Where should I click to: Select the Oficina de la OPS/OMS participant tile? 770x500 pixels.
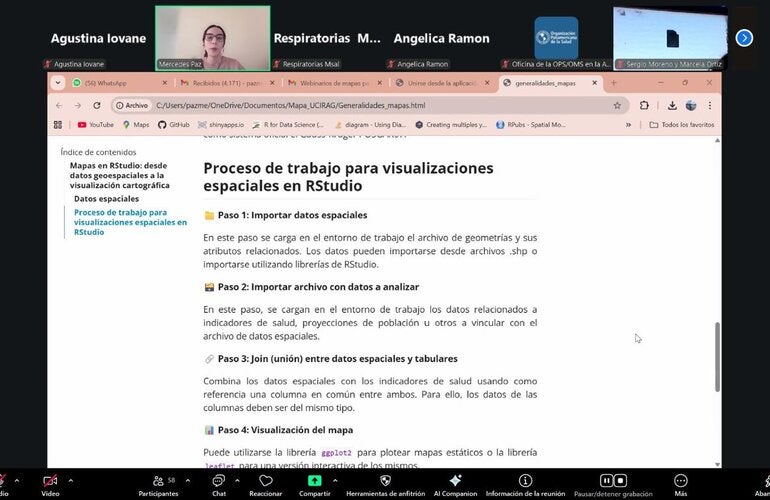556,38
